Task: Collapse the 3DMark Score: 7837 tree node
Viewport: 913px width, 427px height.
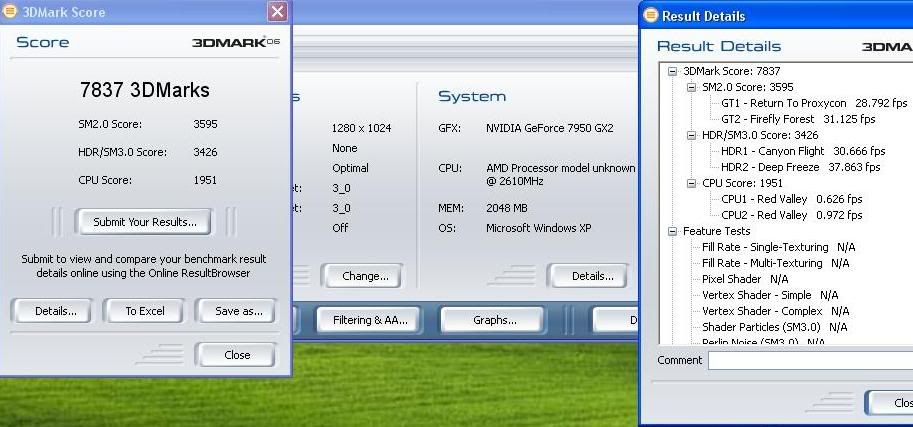Action: [x=673, y=71]
